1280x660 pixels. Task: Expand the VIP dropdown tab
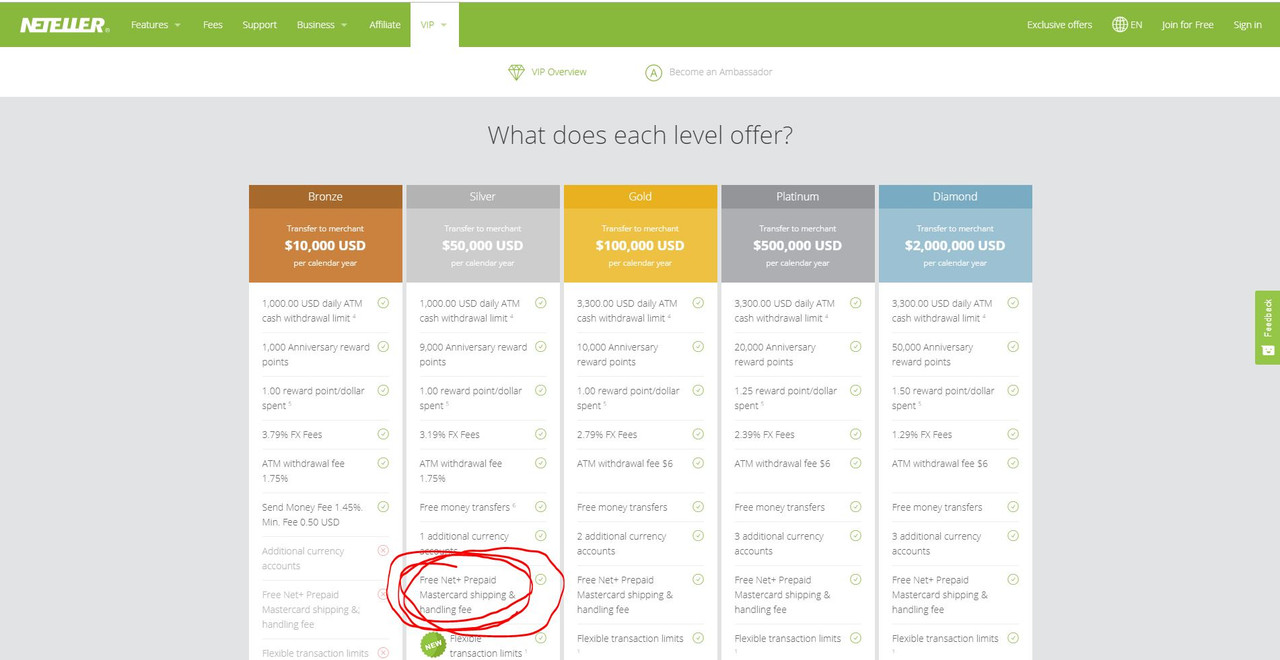click(x=434, y=25)
